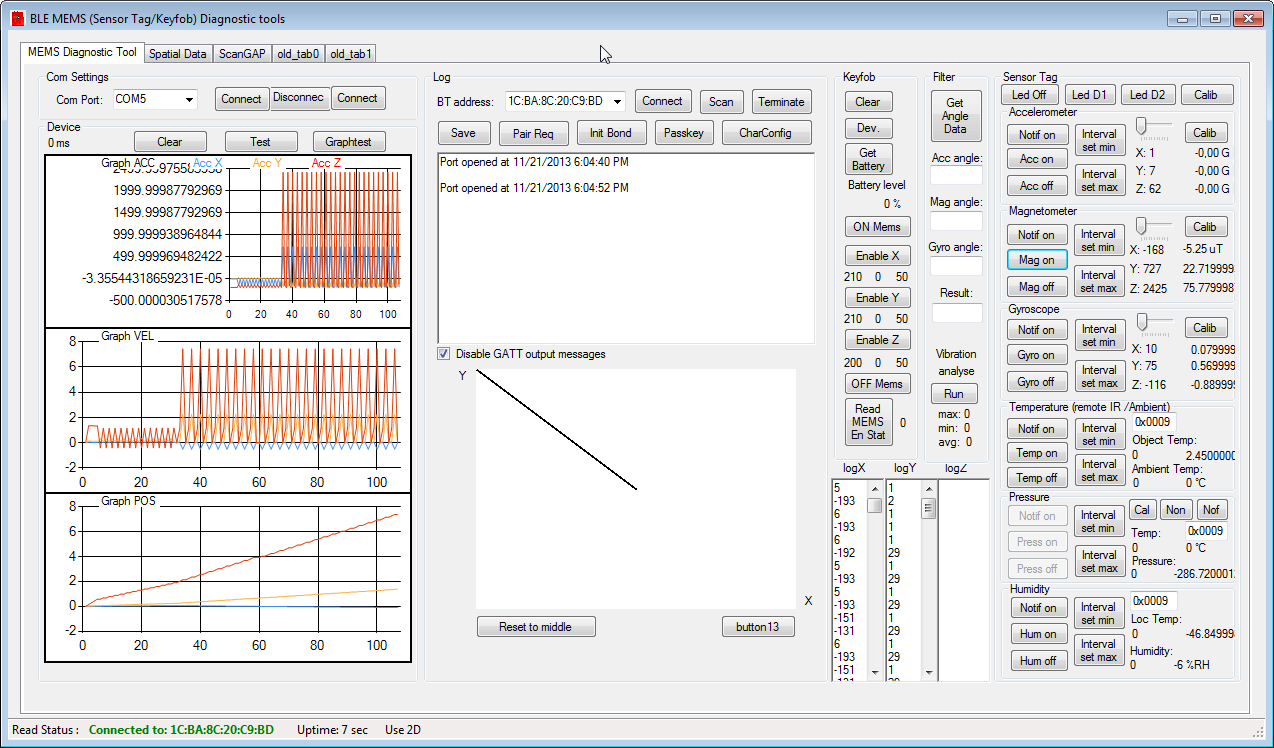Open the ScanGAP tab
The height and width of the screenshot is (748, 1274).
[x=242, y=54]
